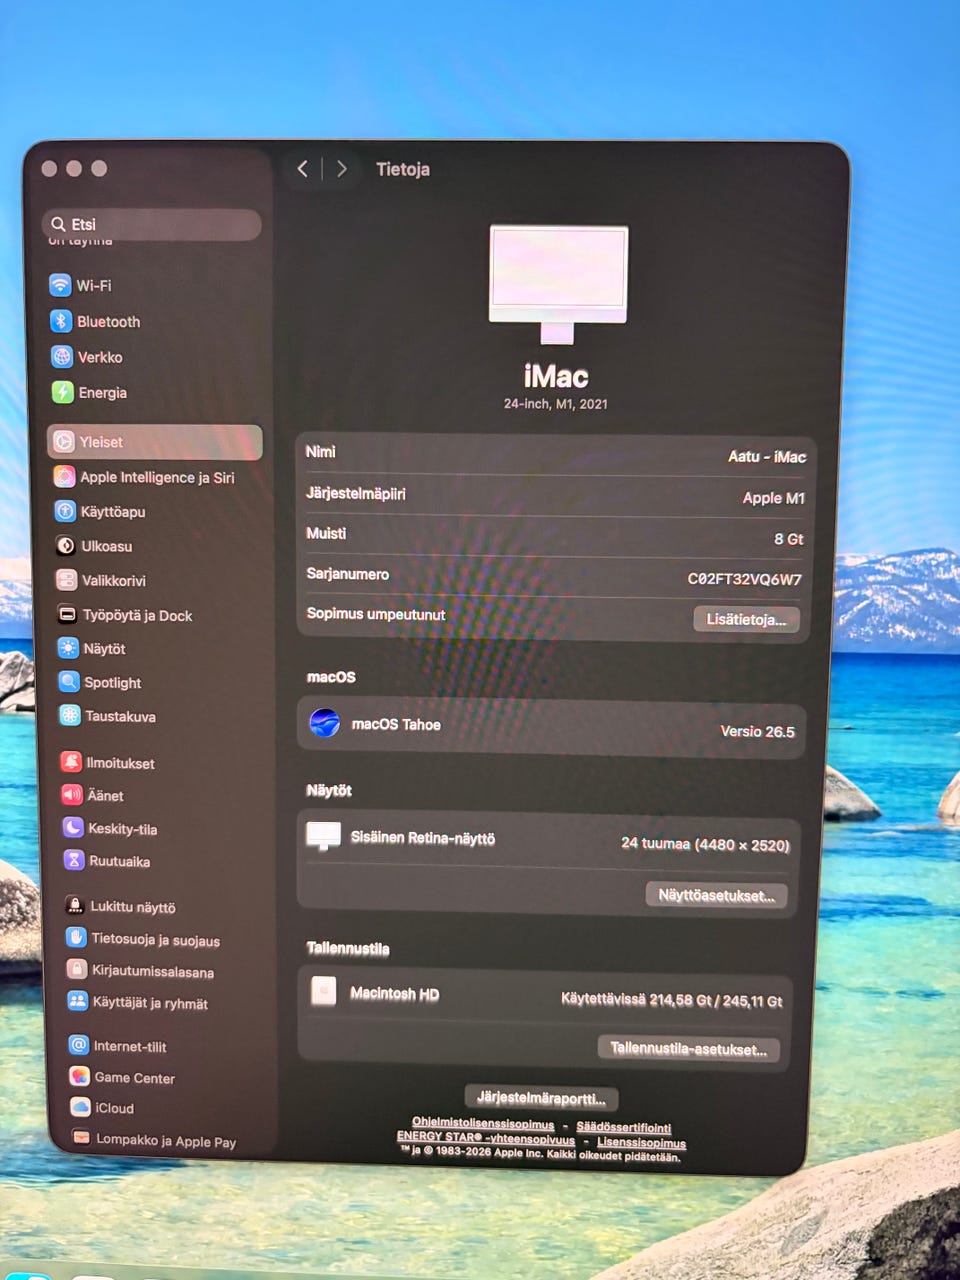The image size is (960, 1280).
Task: Click the Sopimus umpeutunut label
Action: (376, 614)
